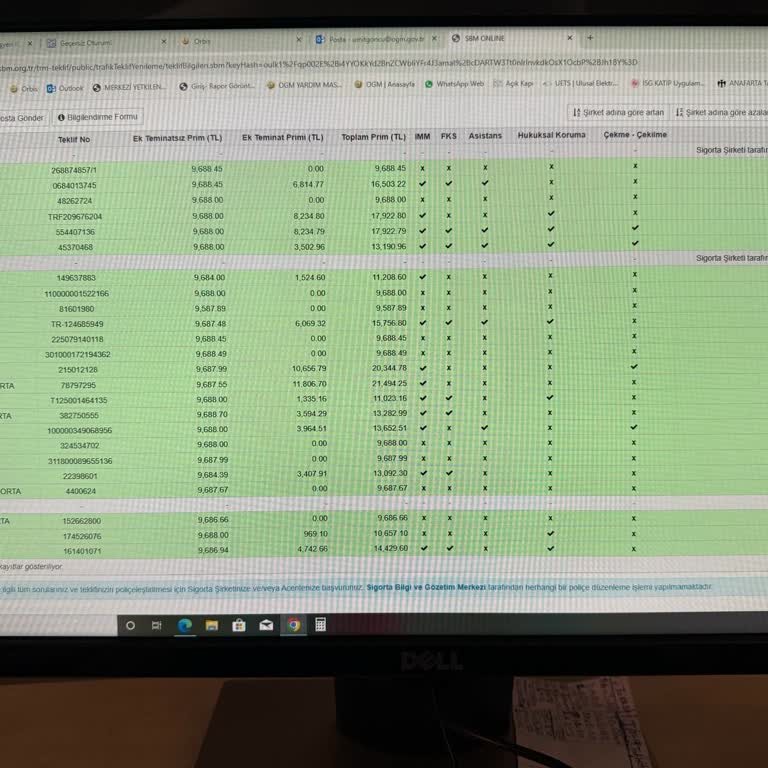This screenshot has width=768, height=768.
Task: Open the Orbis bookmark in bookmarks bar
Action: pos(24,89)
